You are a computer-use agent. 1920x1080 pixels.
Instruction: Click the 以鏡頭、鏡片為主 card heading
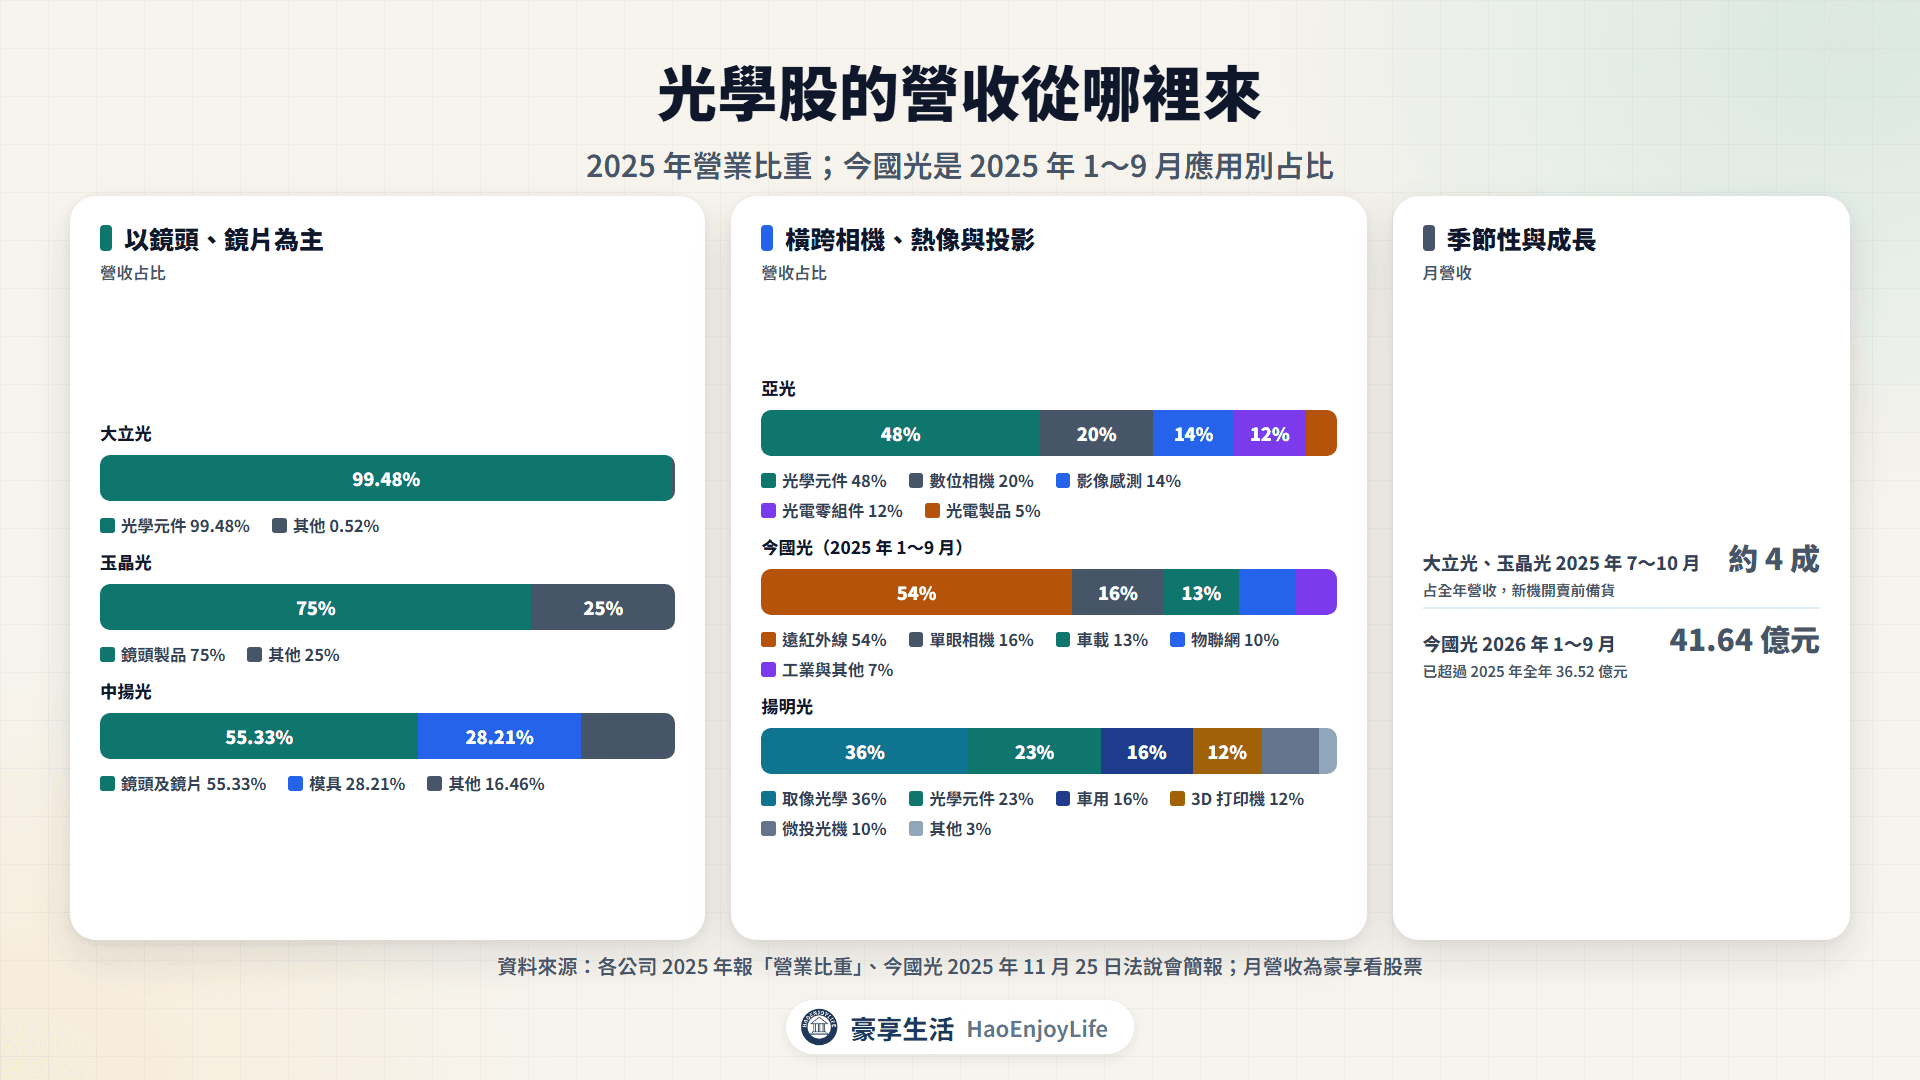pos(224,240)
